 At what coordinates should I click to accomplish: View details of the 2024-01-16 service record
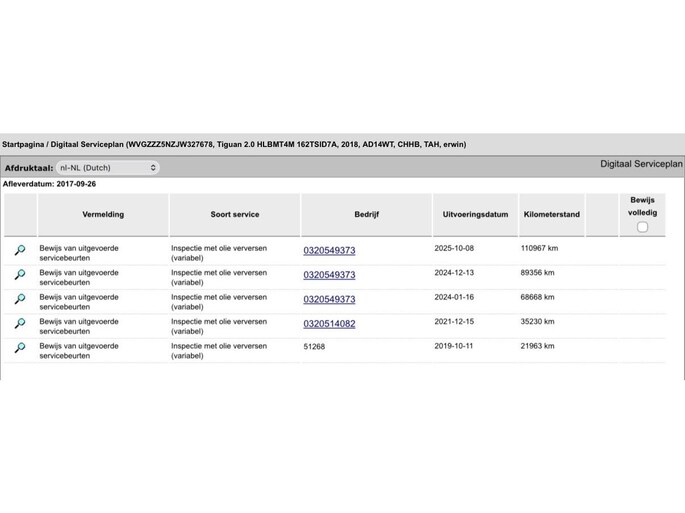(x=19, y=299)
